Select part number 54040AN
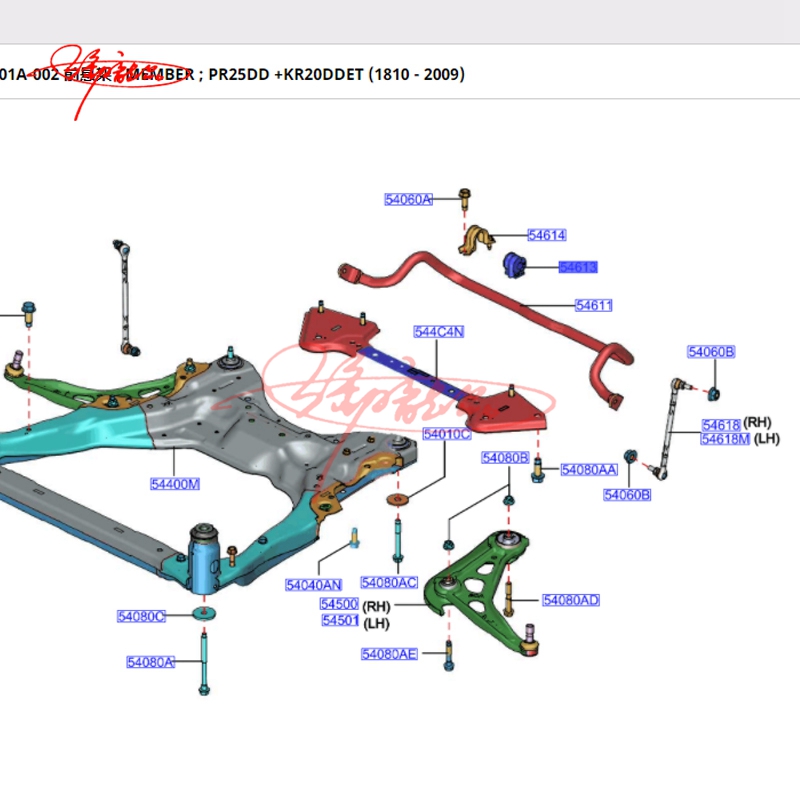This screenshot has width=800, height=800. (x=313, y=585)
